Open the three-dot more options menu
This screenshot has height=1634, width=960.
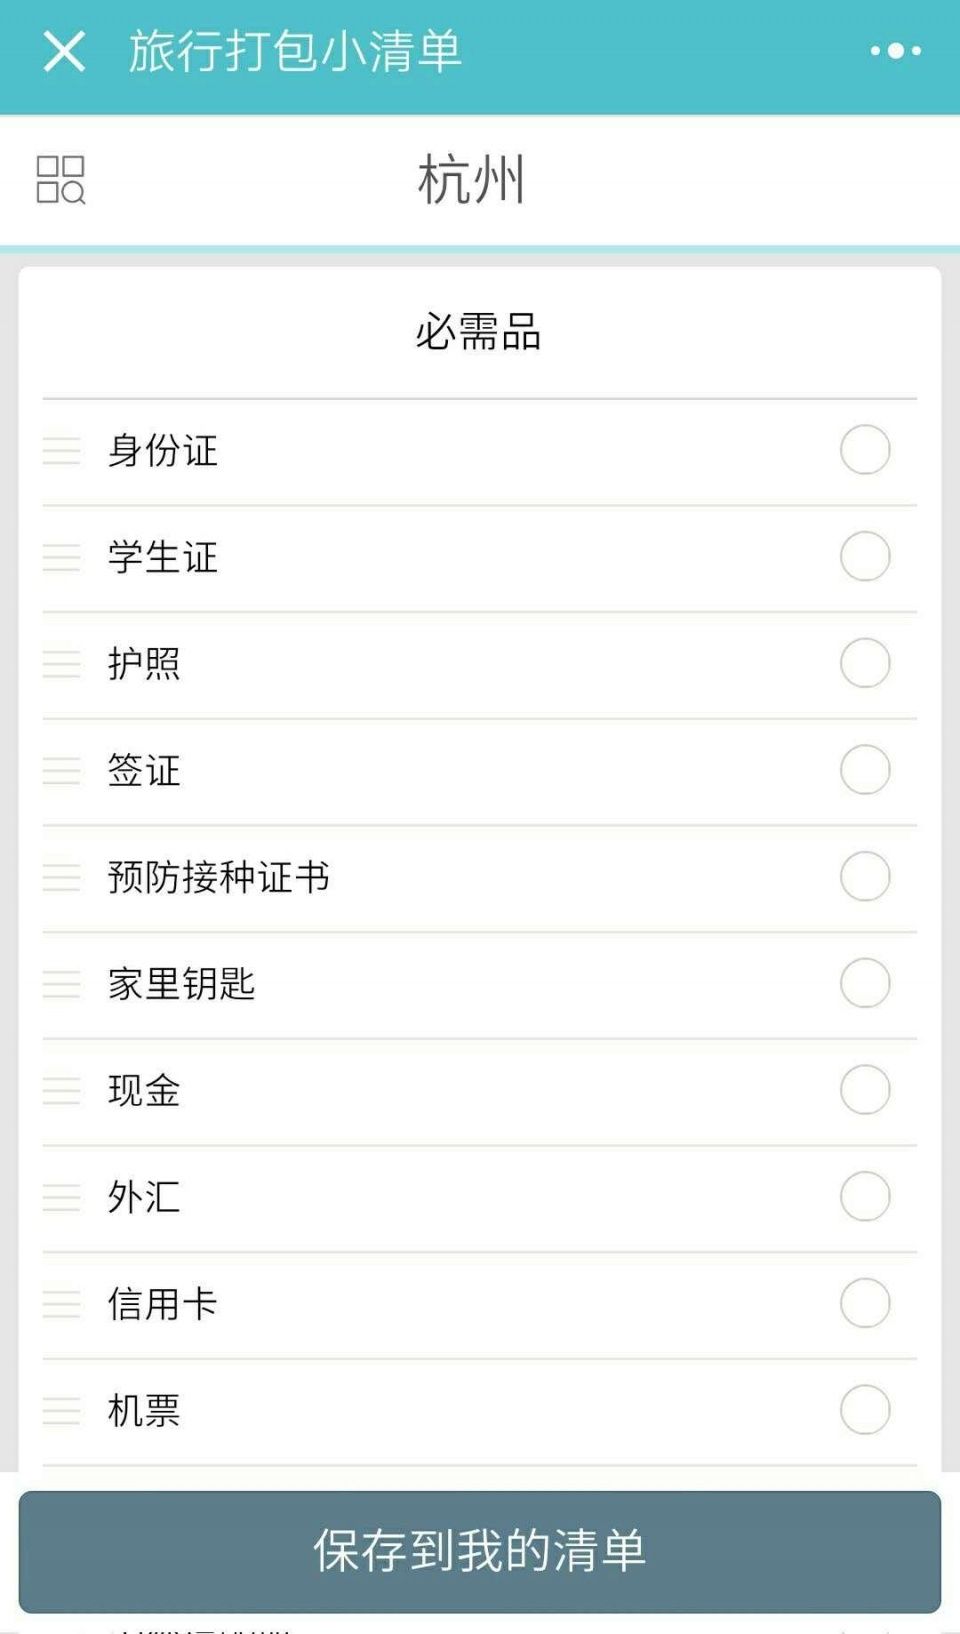point(895,51)
